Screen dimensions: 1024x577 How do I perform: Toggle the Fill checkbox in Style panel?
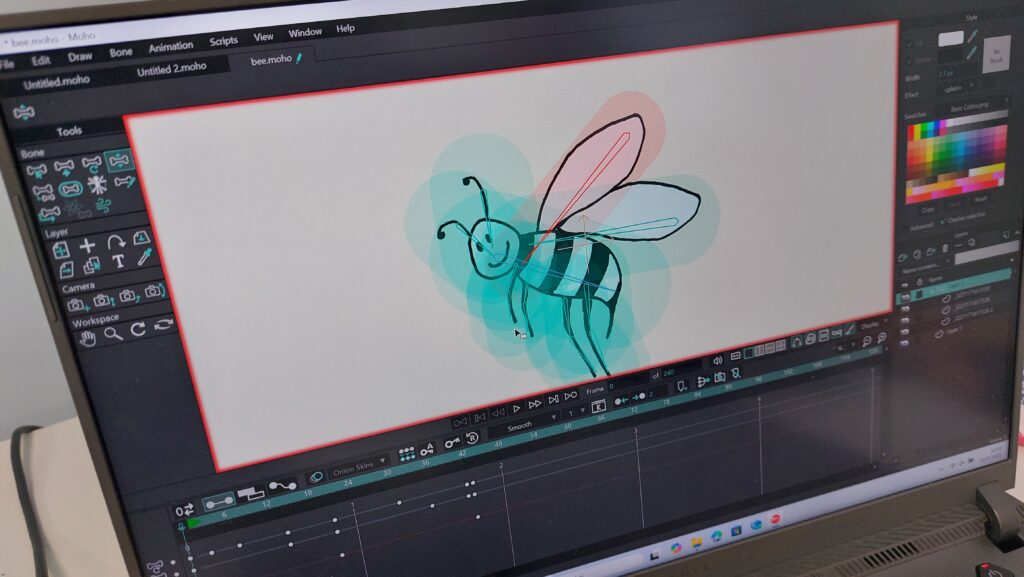coord(909,43)
